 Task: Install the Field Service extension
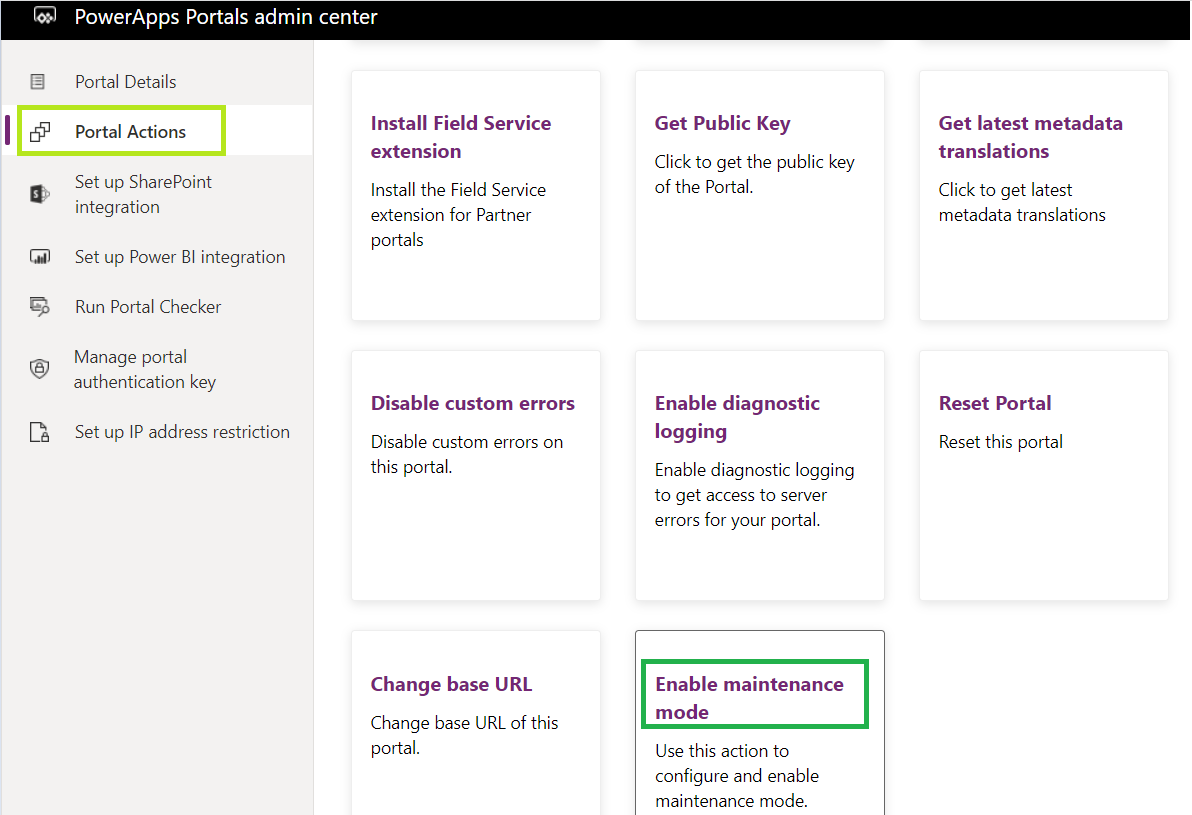460,137
